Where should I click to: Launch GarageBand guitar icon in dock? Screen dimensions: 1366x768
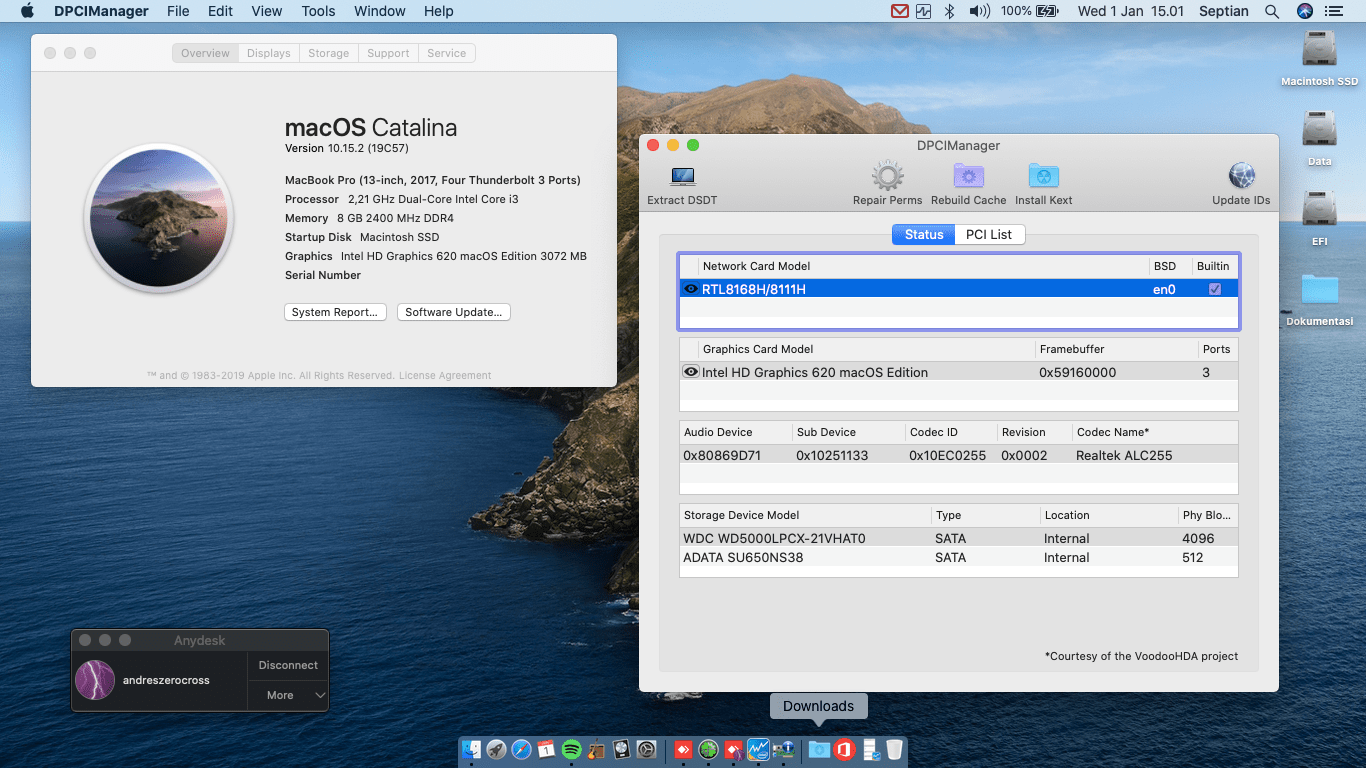click(x=597, y=749)
